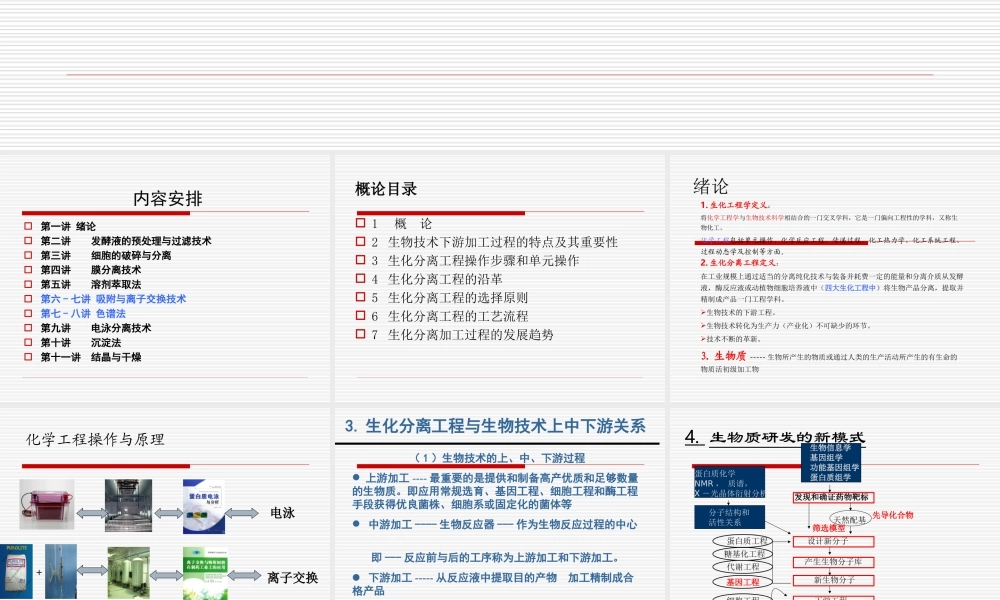Open the blue 第六–七讲 吸附与离子交换技术 link
Screen dimensions: 1000x600
(113, 299)
